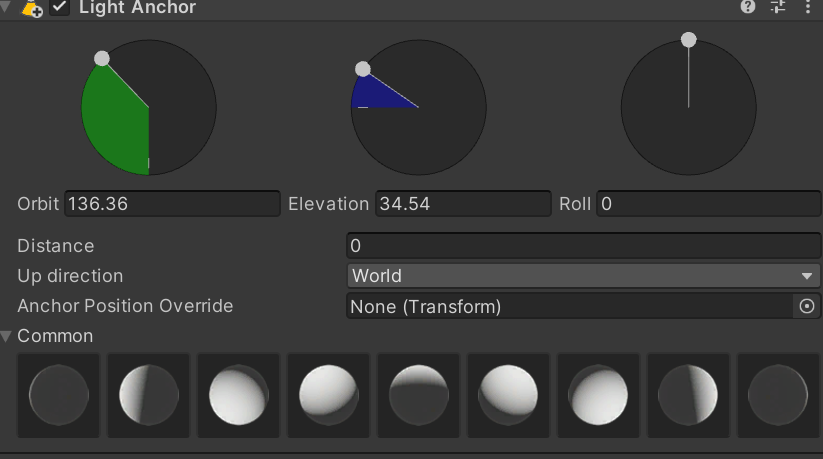Click the Light Anchor component icon
823x459 pixels.
tap(32, 8)
